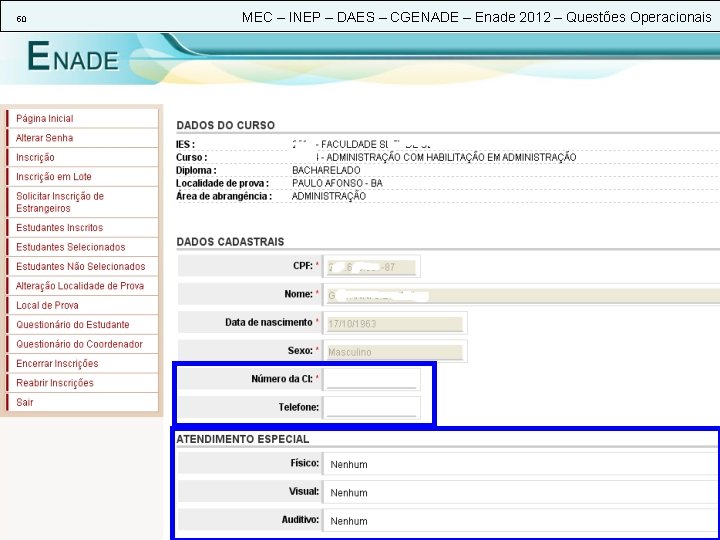The width and height of the screenshot is (720, 540).
Task: Click the text BACHARELADO
Action: 326,170
